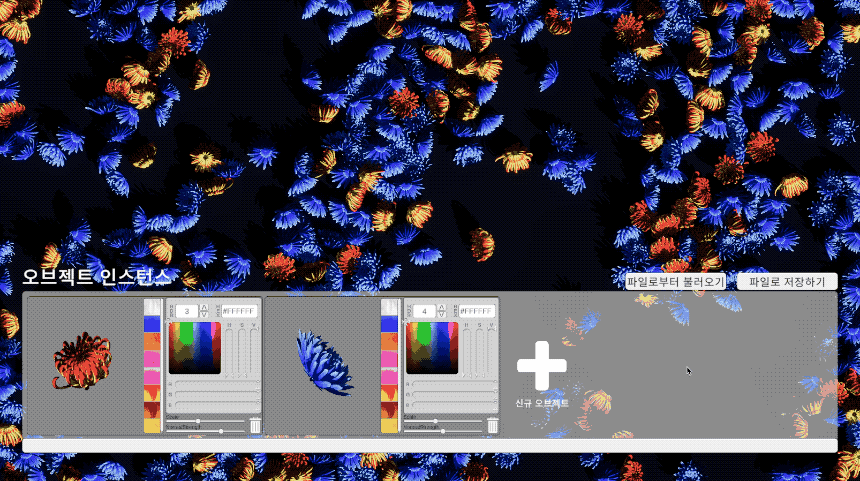This screenshot has width=860, height=481.
Task: Click the V vertical slider in red flower panel
Action: coord(254,351)
